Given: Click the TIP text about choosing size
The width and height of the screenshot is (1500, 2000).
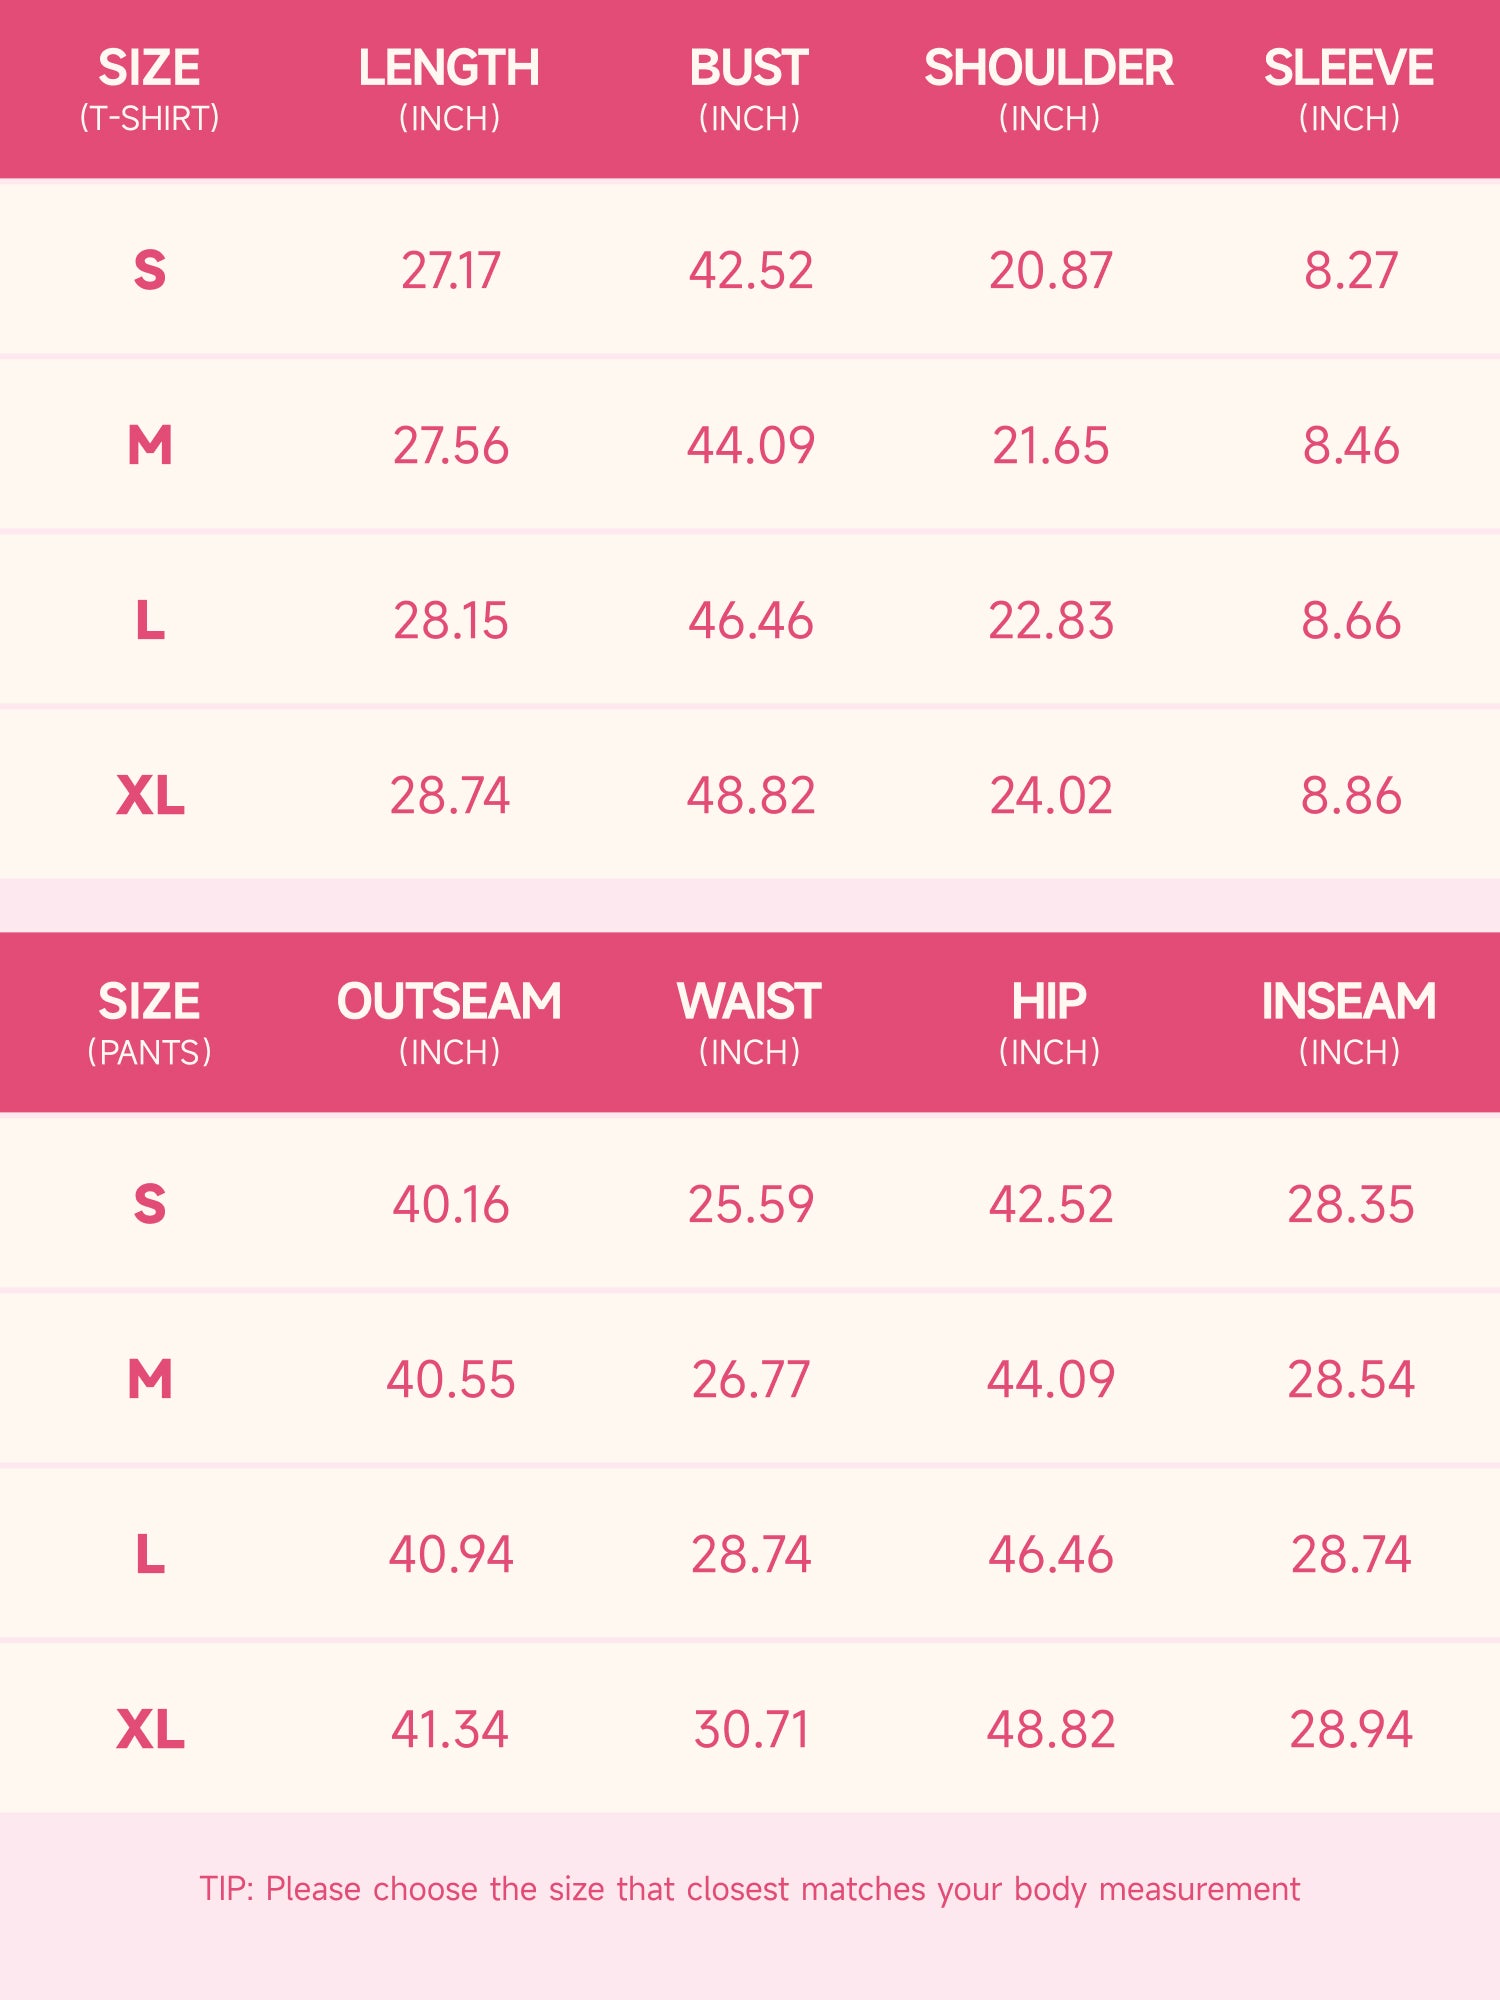Looking at the screenshot, I should click(x=750, y=1889).
